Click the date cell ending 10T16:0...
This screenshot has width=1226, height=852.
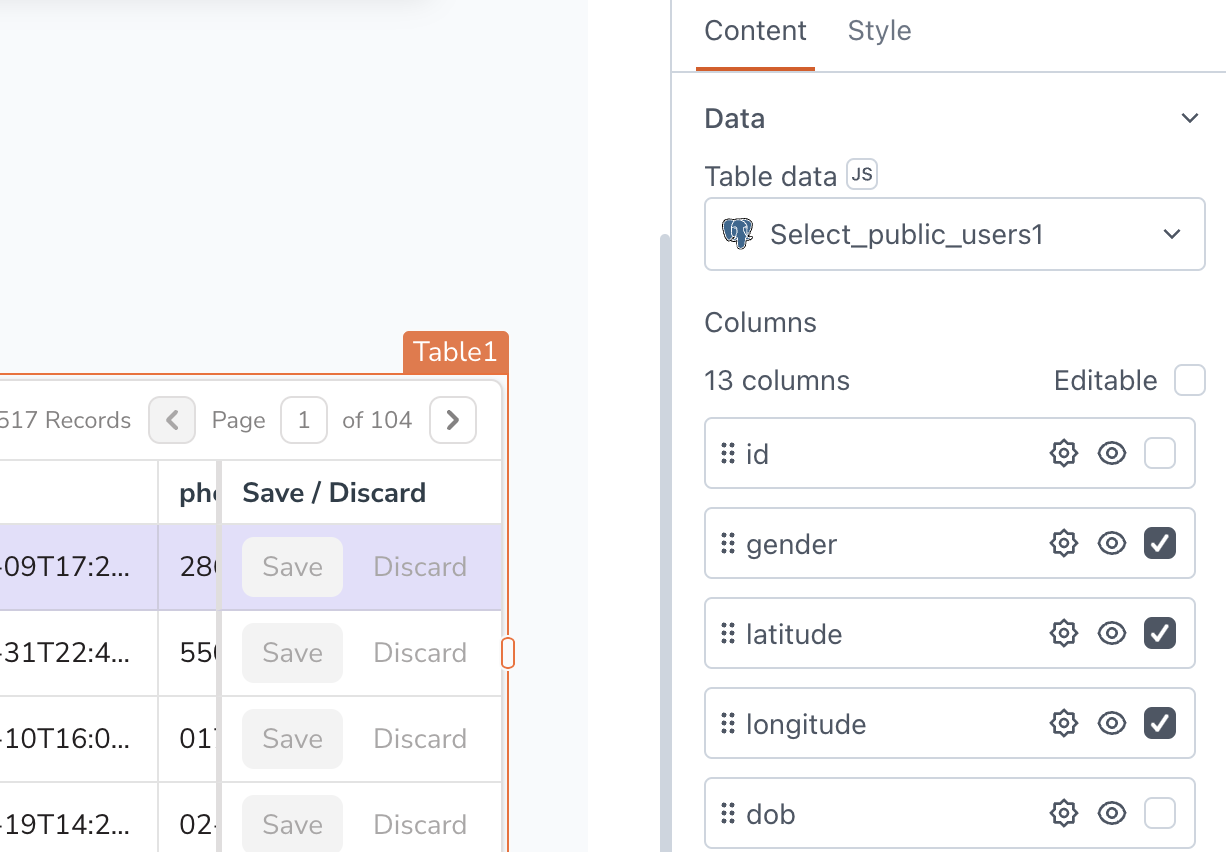tap(79, 739)
